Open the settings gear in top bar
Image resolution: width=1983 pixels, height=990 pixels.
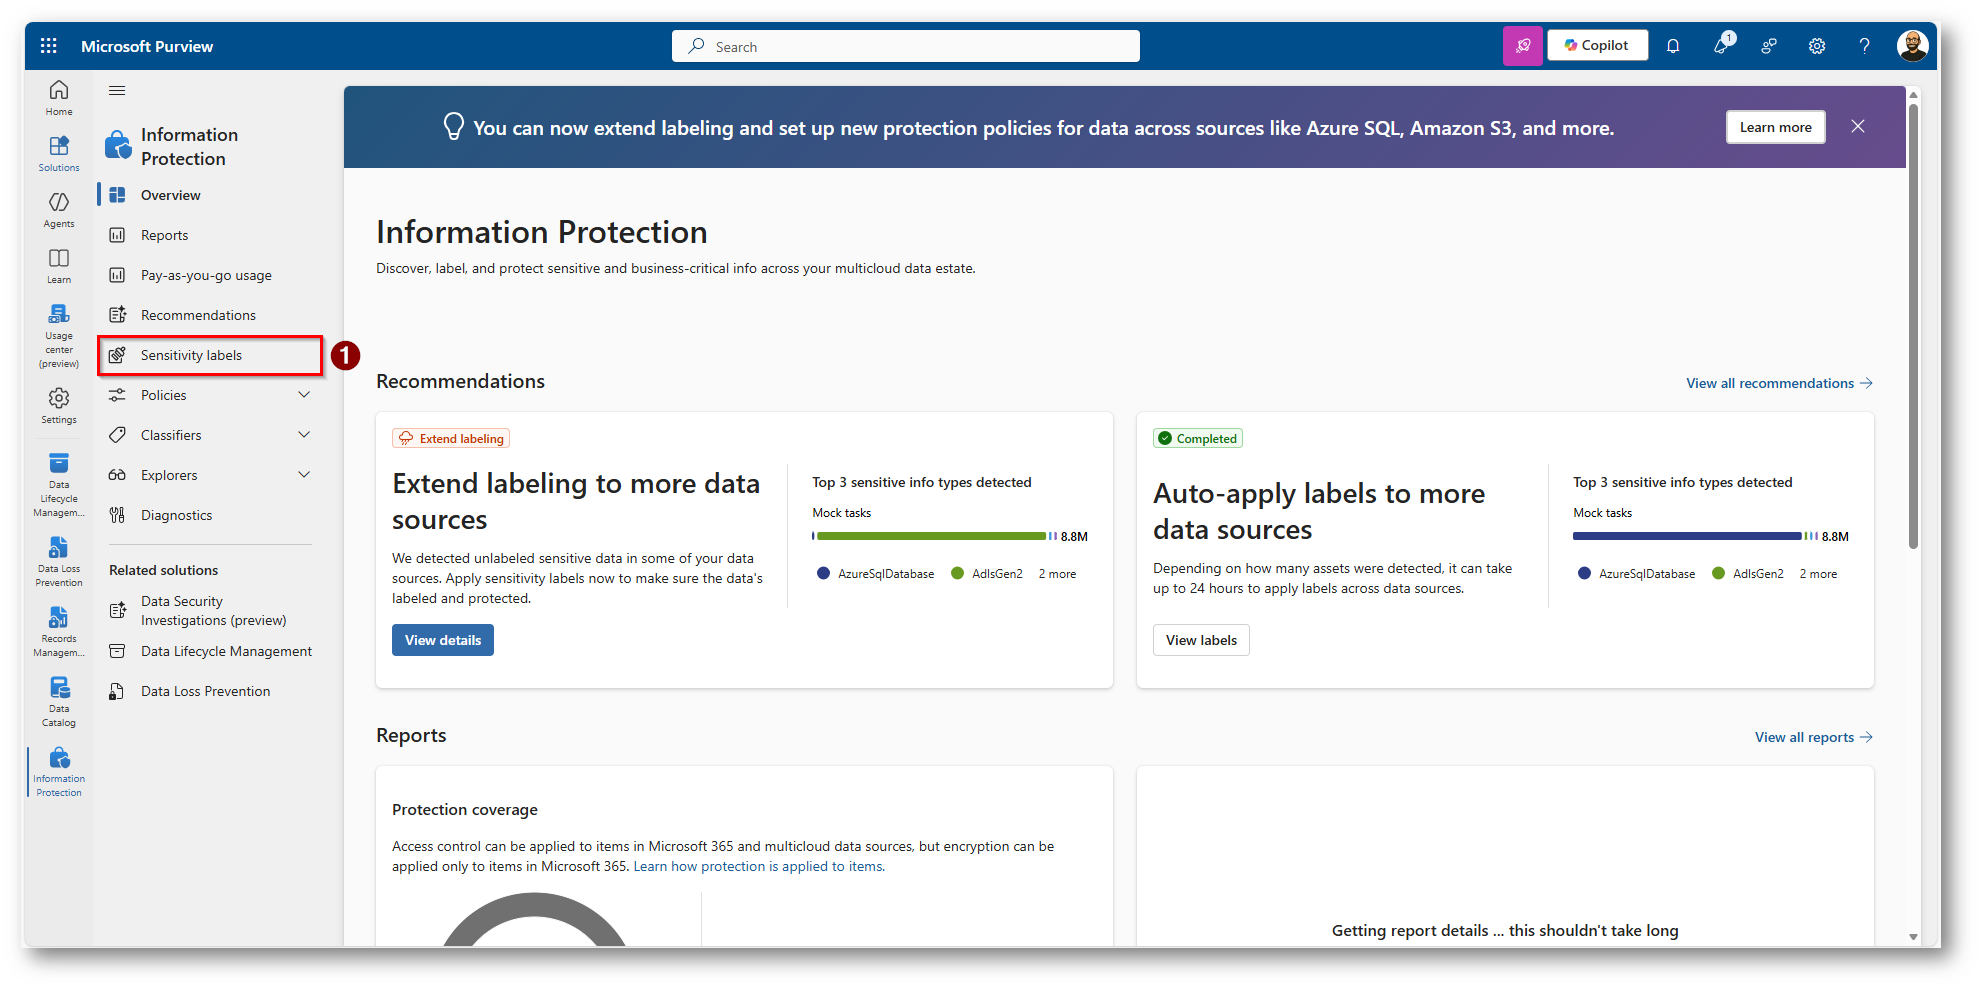[x=1817, y=46]
